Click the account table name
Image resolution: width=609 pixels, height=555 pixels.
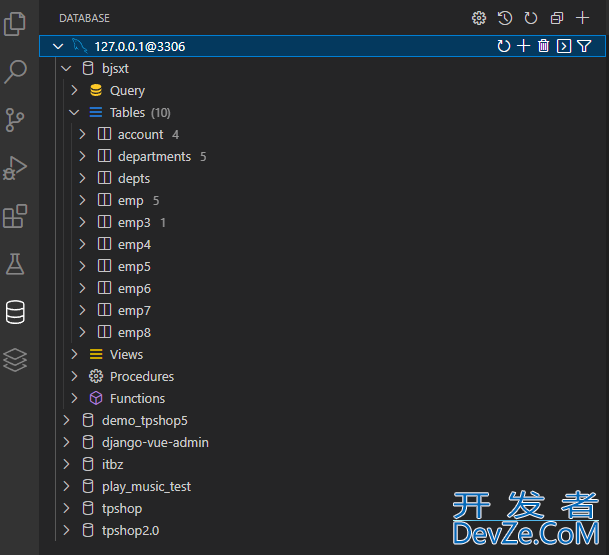(141, 134)
